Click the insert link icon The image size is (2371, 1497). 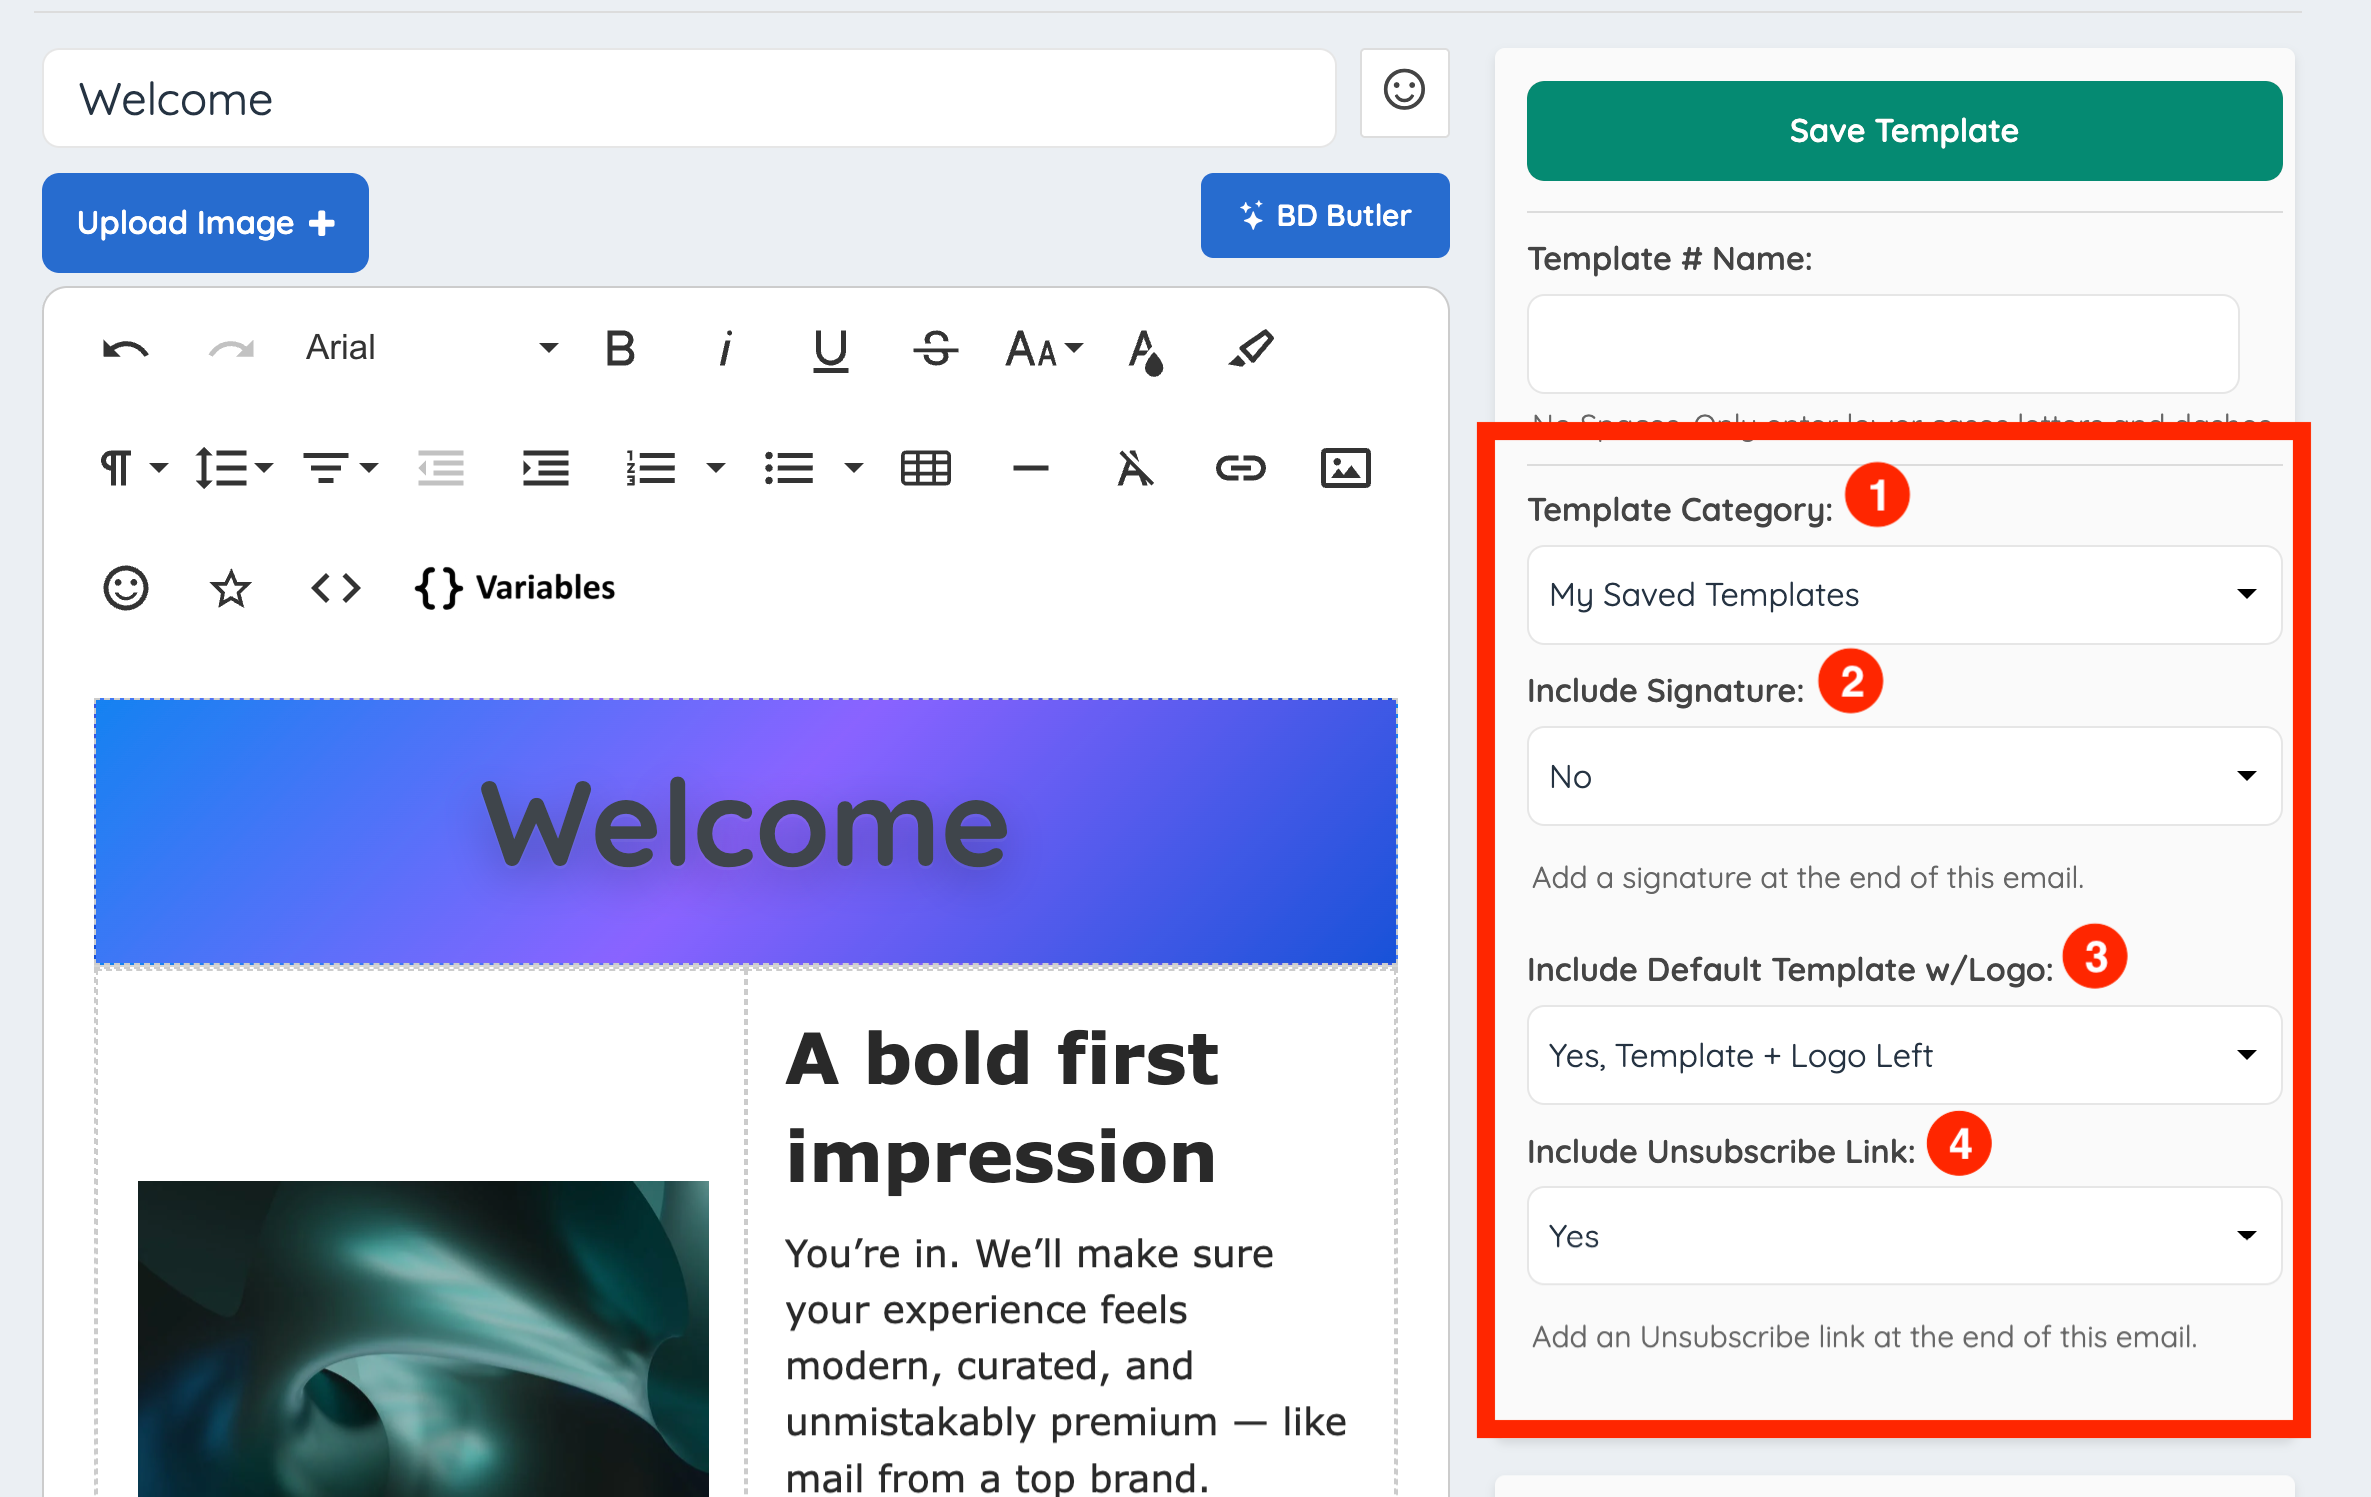click(x=1240, y=468)
